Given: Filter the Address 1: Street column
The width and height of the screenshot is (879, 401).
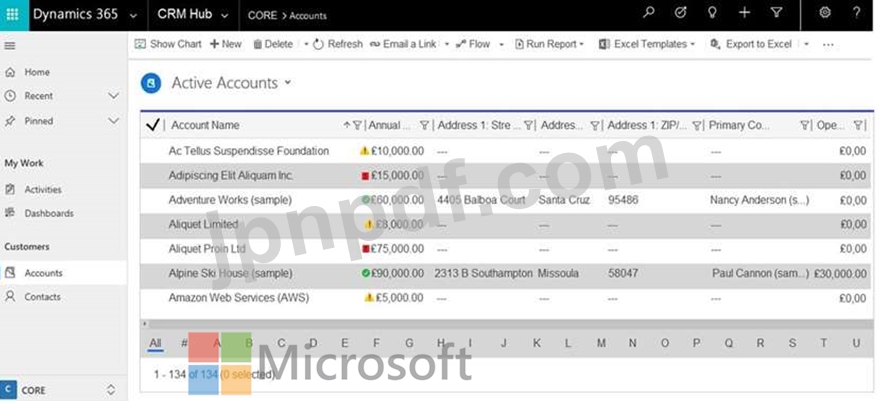Looking at the screenshot, I should point(528,125).
